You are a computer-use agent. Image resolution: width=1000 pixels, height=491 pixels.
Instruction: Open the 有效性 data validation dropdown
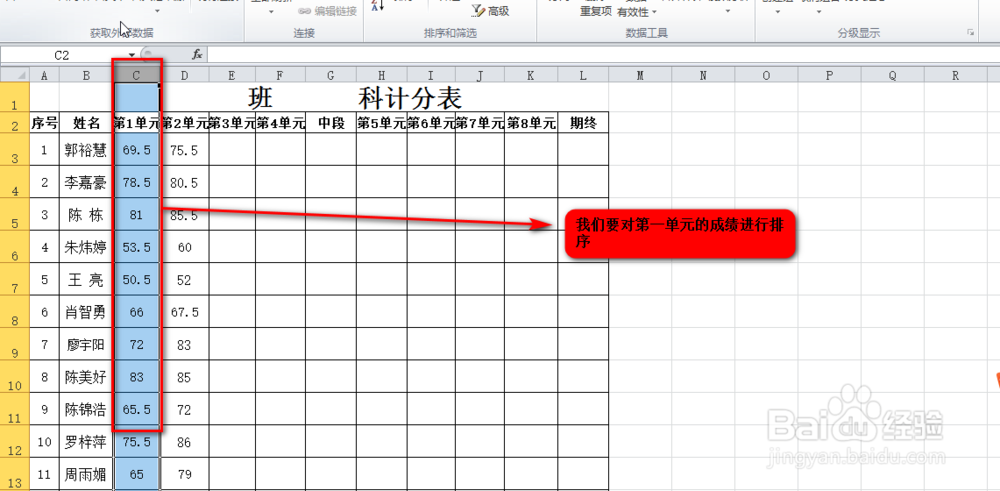(638, 11)
